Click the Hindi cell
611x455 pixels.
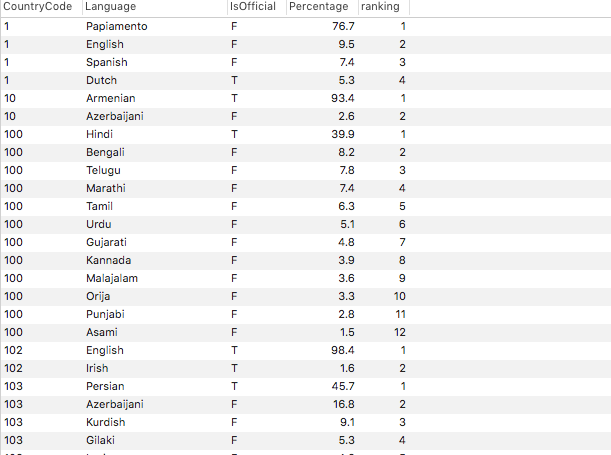(99, 134)
